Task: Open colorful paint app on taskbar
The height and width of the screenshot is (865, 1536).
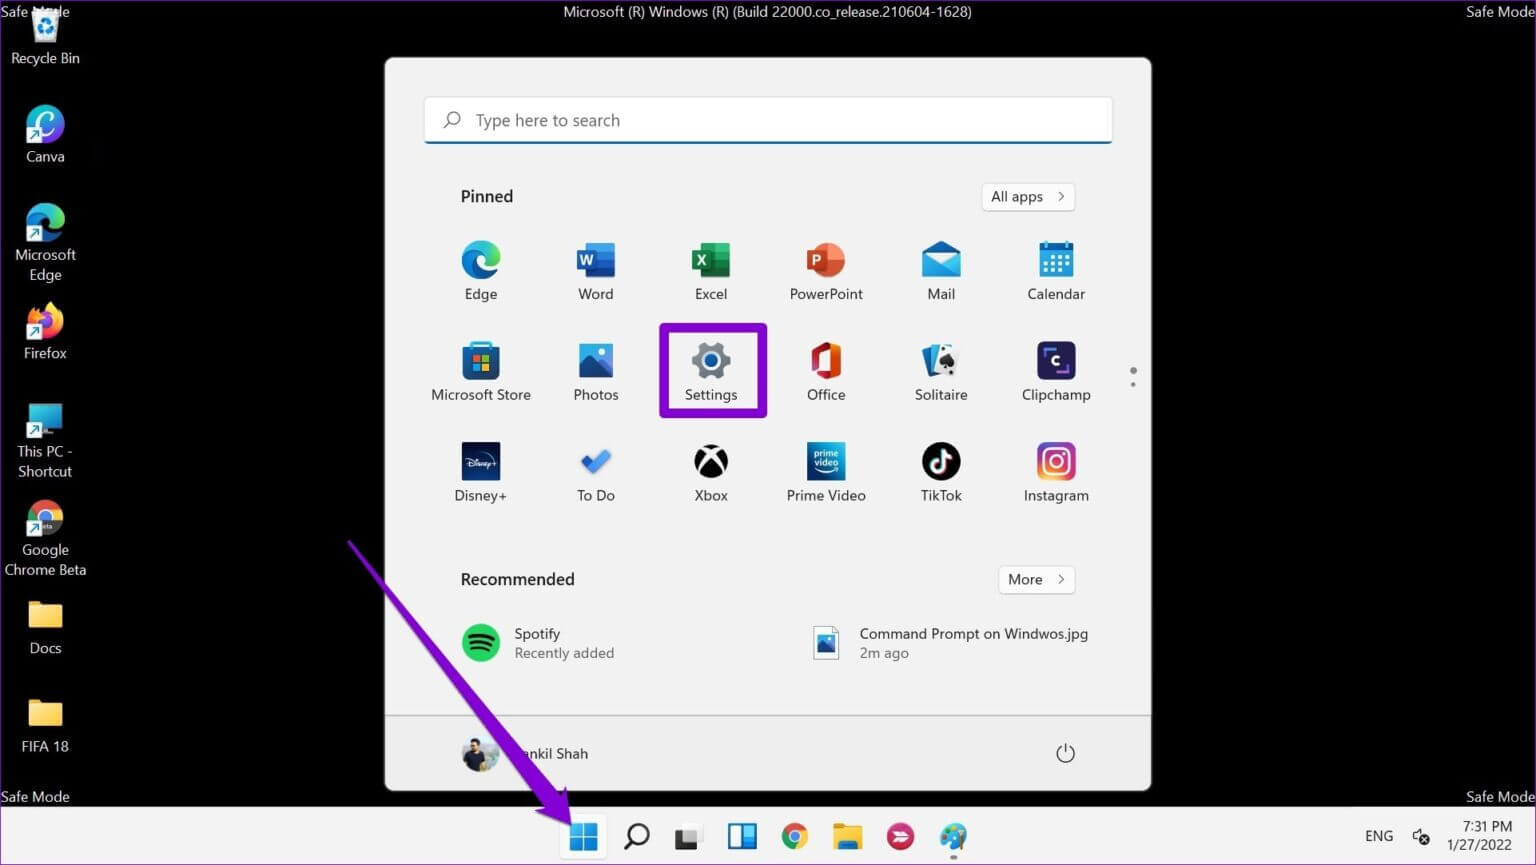Action: point(953,836)
